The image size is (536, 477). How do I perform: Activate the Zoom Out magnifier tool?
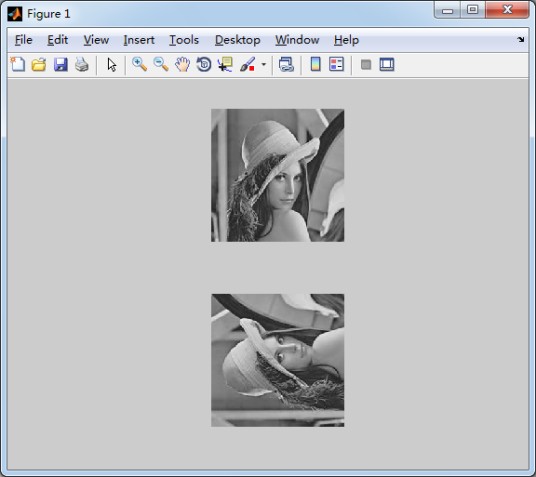click(x=161, y=64)
